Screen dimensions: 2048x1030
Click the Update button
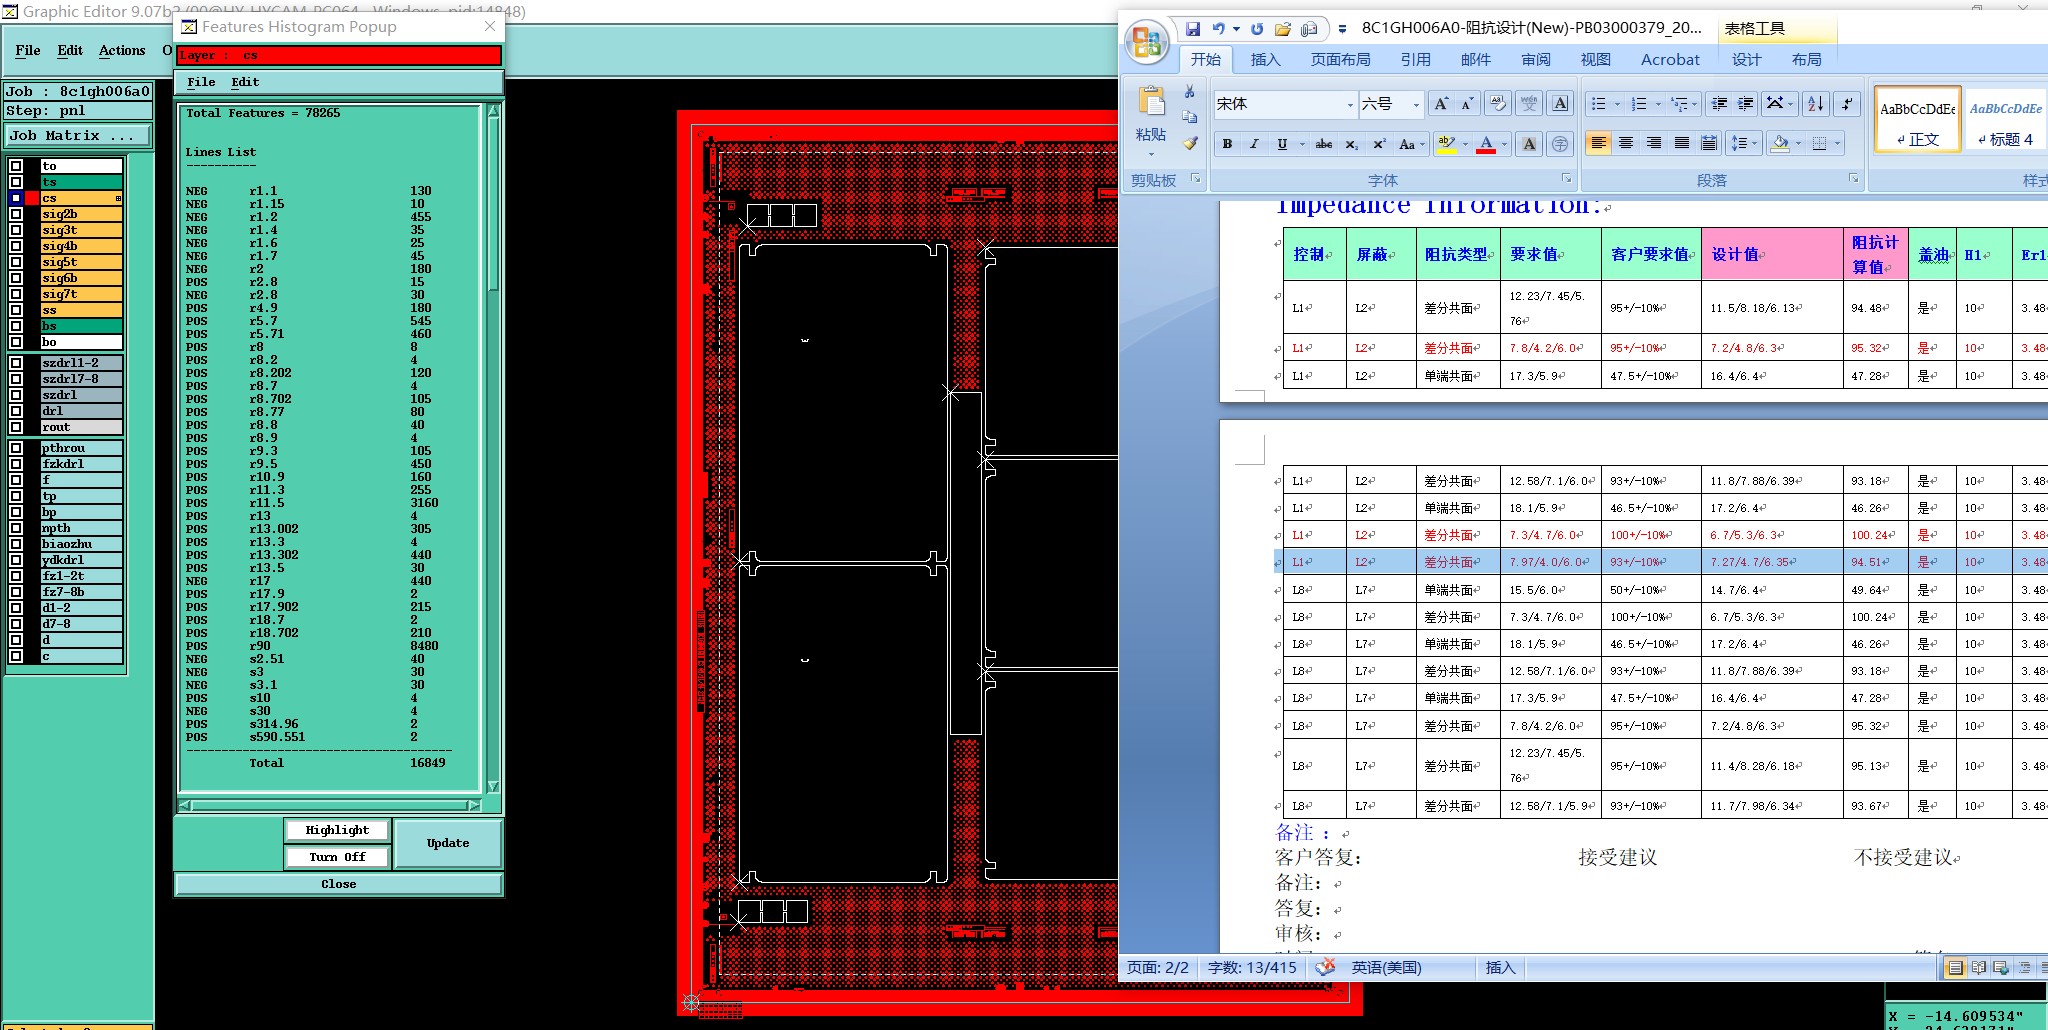pos(448,843)
